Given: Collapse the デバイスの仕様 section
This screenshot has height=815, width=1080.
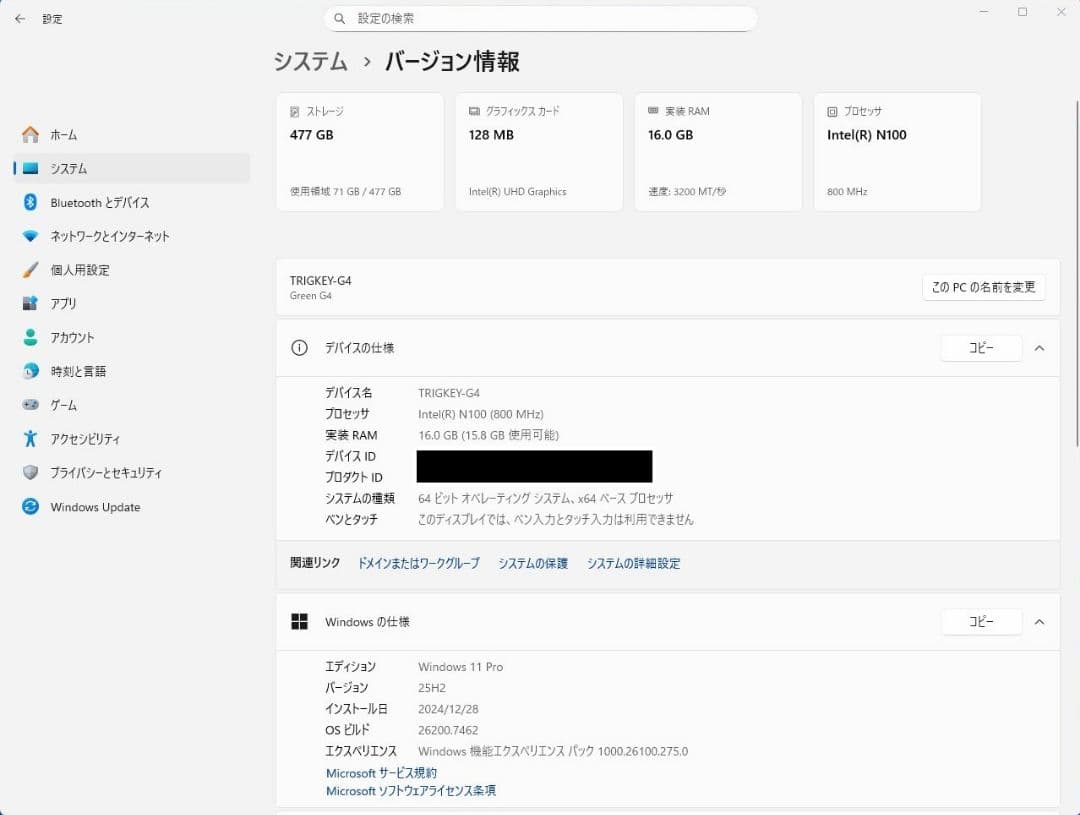Looking at the screenshot, I should coord(1040,348).
